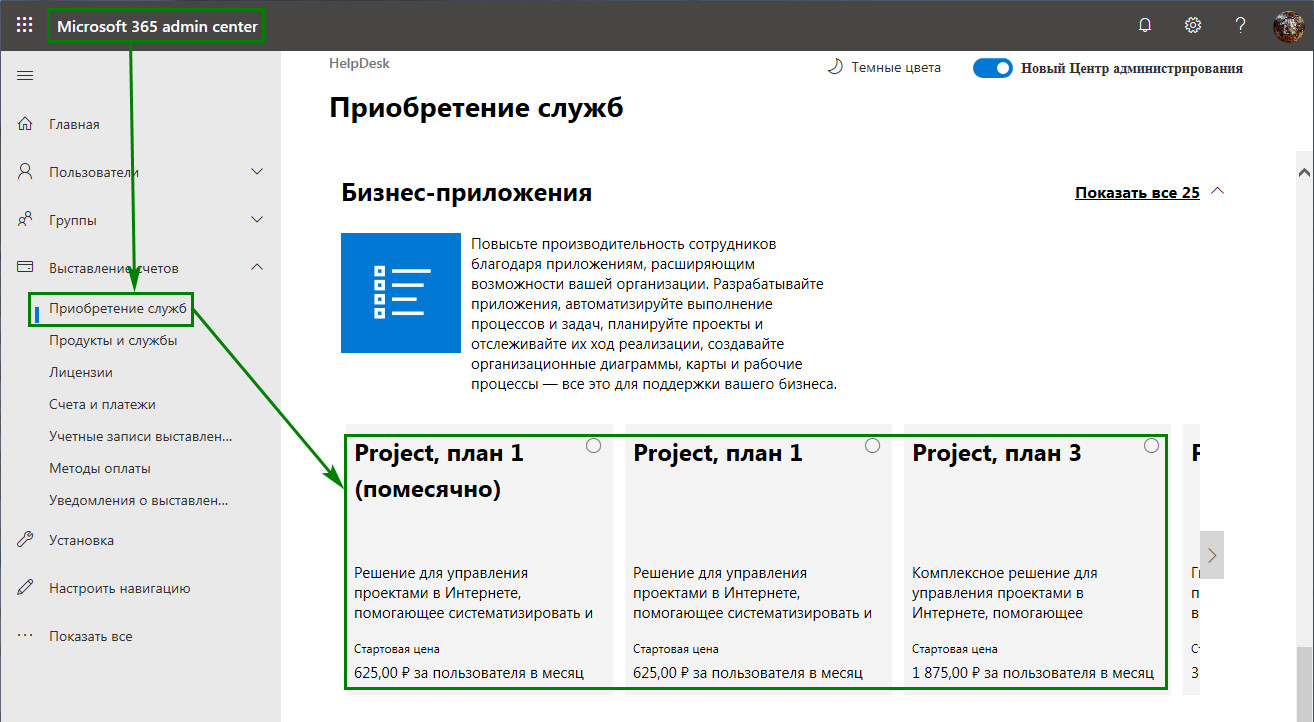The height and width of the screenshot is (722, 1314).
Task: Click the Главная home icon
Action: (x=26, y=124)
